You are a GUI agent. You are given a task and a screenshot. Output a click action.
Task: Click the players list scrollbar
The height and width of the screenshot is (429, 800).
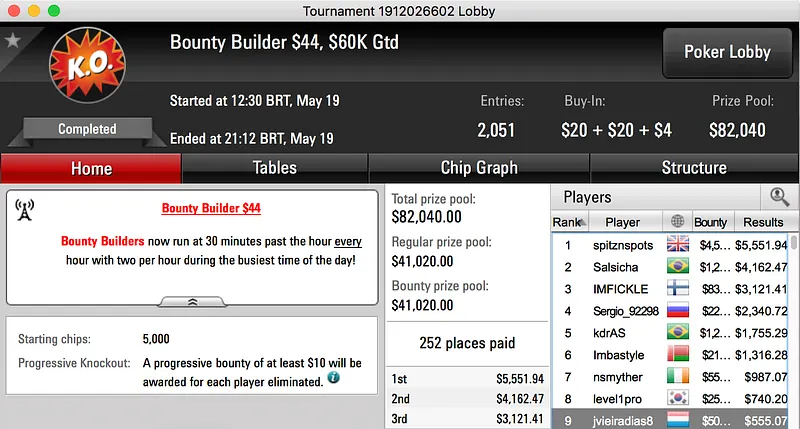(794, 330)
